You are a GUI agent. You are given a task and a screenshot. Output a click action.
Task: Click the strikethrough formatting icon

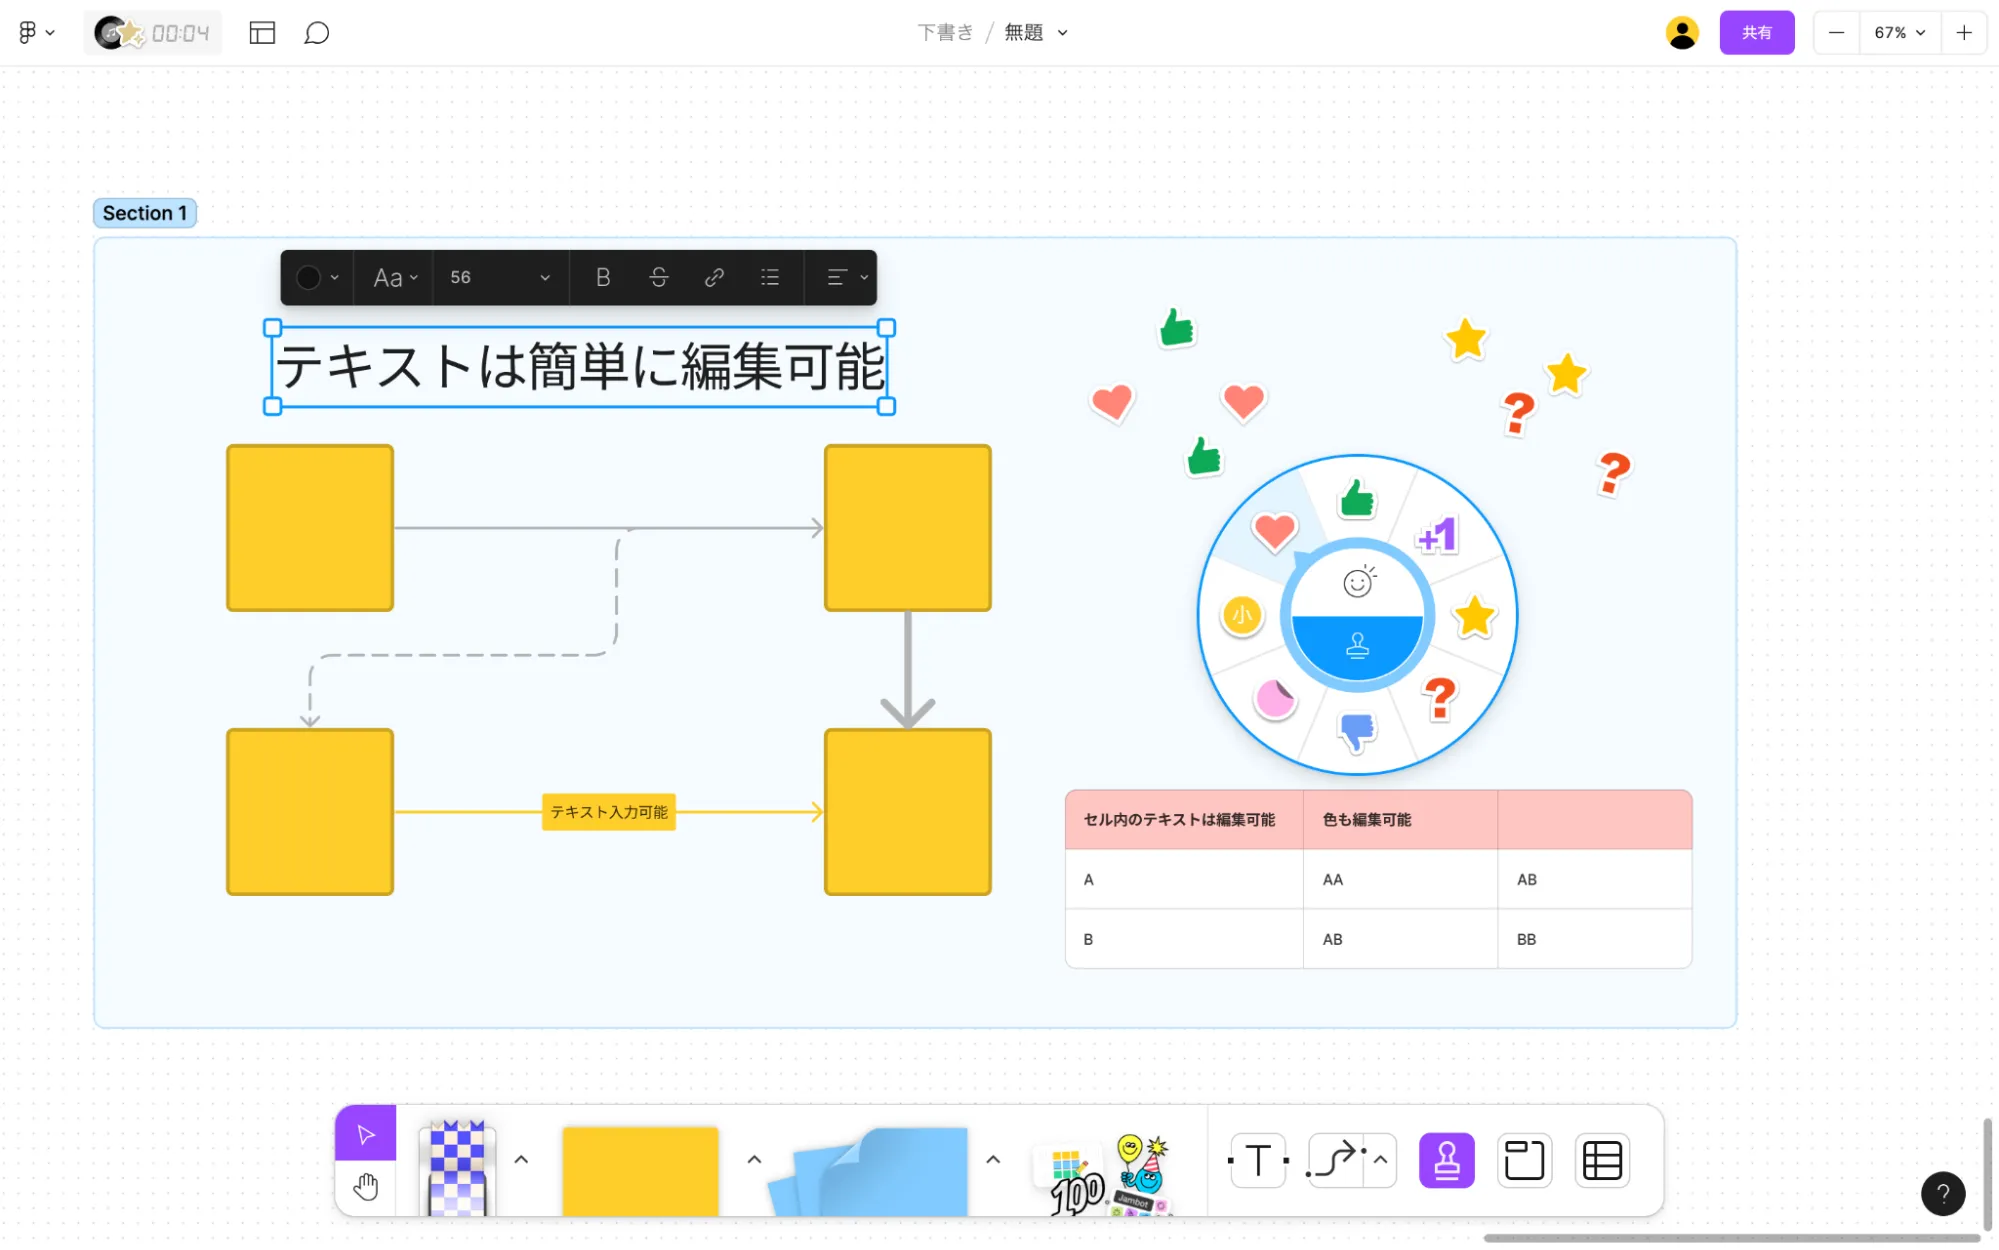(658, 276)
